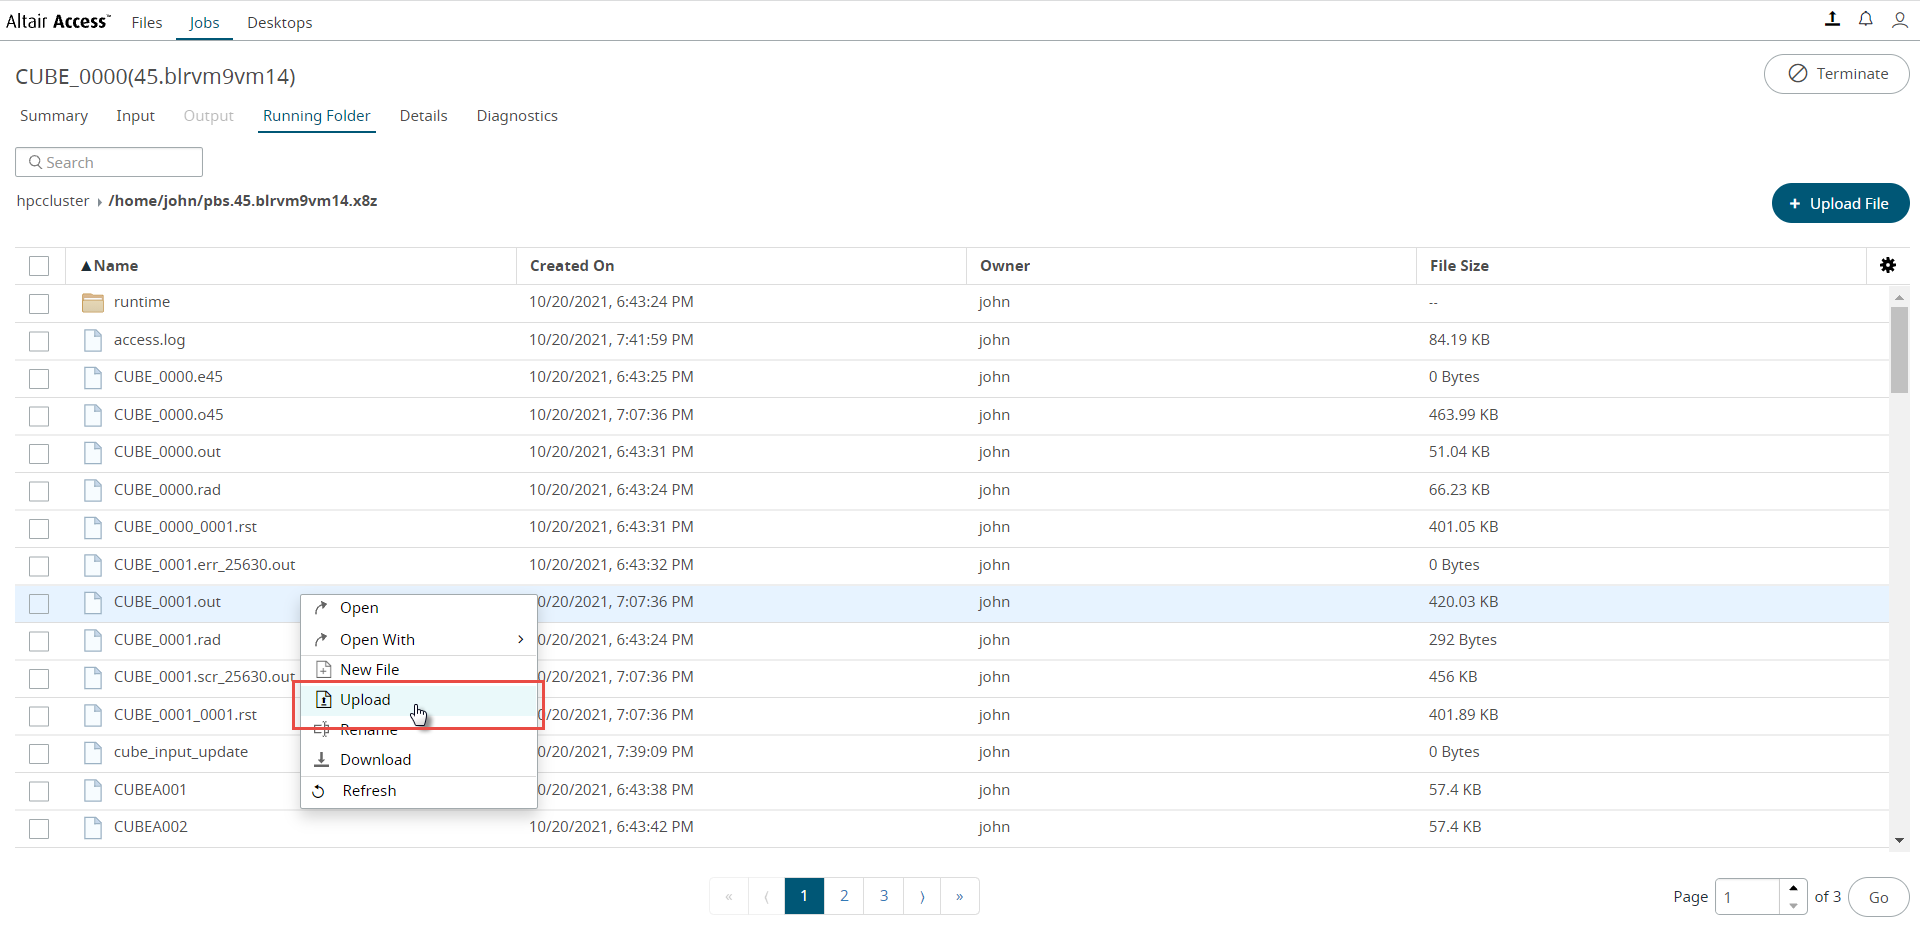Click the CUBE_0000.out file icon
The image size is (1920, 942).
(x=93, y=452)
